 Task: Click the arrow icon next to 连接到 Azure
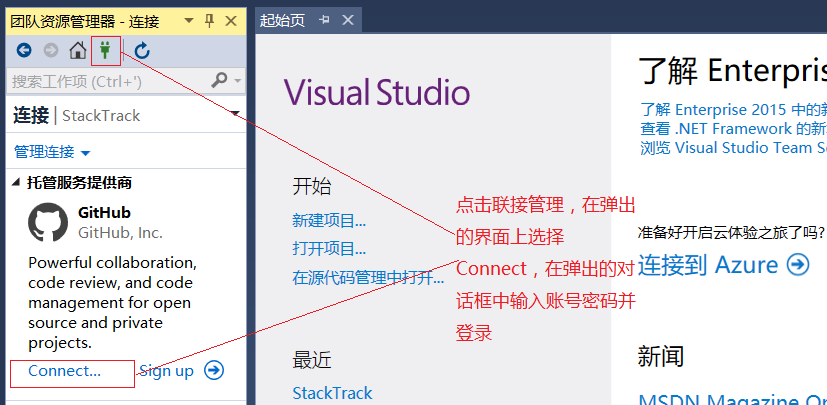798,265
